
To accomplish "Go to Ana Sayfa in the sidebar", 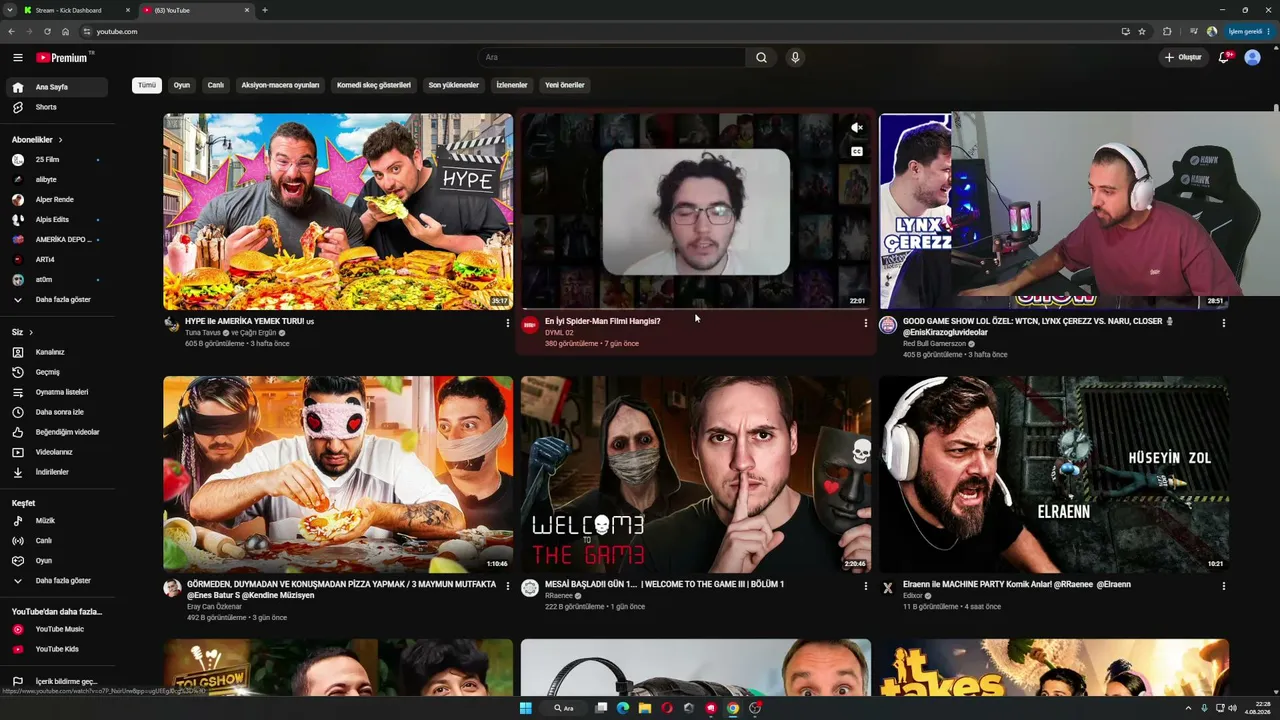I will point(58,87).
